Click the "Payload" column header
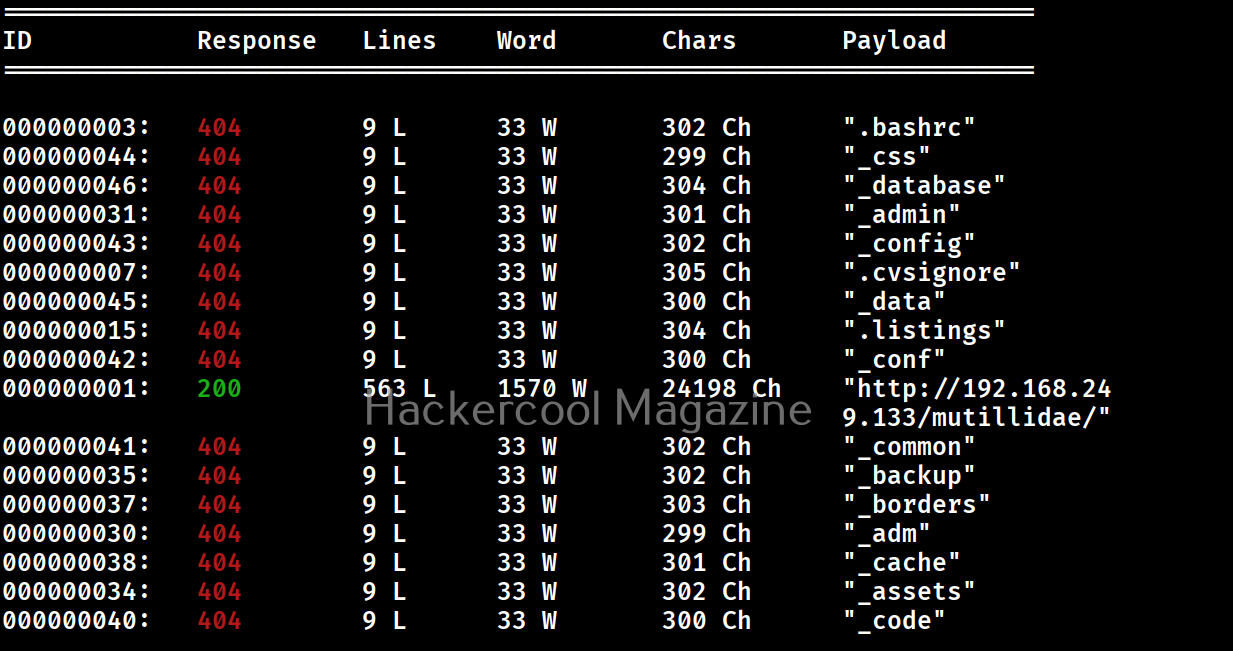 coord(893,41)
